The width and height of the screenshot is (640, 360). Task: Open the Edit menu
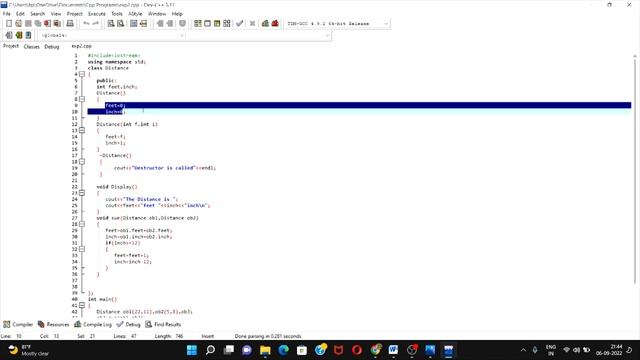[x=20, y=14]
